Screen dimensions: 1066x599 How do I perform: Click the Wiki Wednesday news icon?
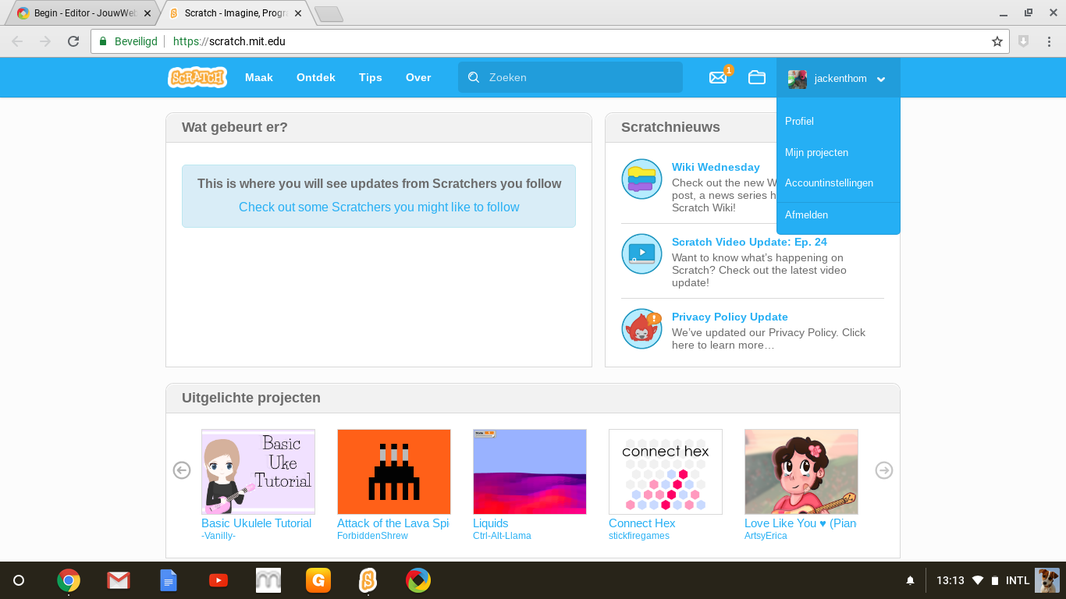coord(642,179)
